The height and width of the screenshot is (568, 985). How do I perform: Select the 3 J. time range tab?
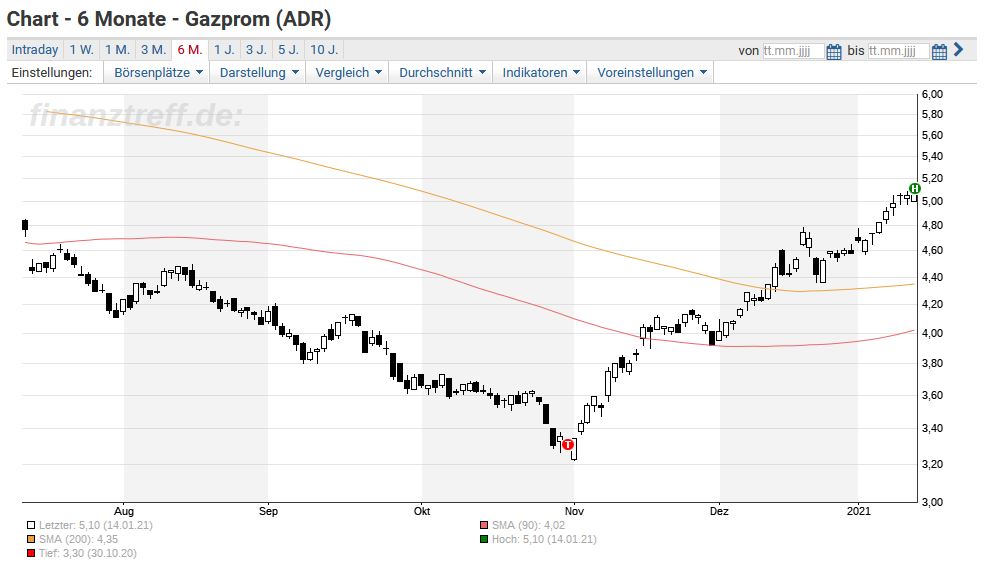pyautogui.click(x=256, y=50)
